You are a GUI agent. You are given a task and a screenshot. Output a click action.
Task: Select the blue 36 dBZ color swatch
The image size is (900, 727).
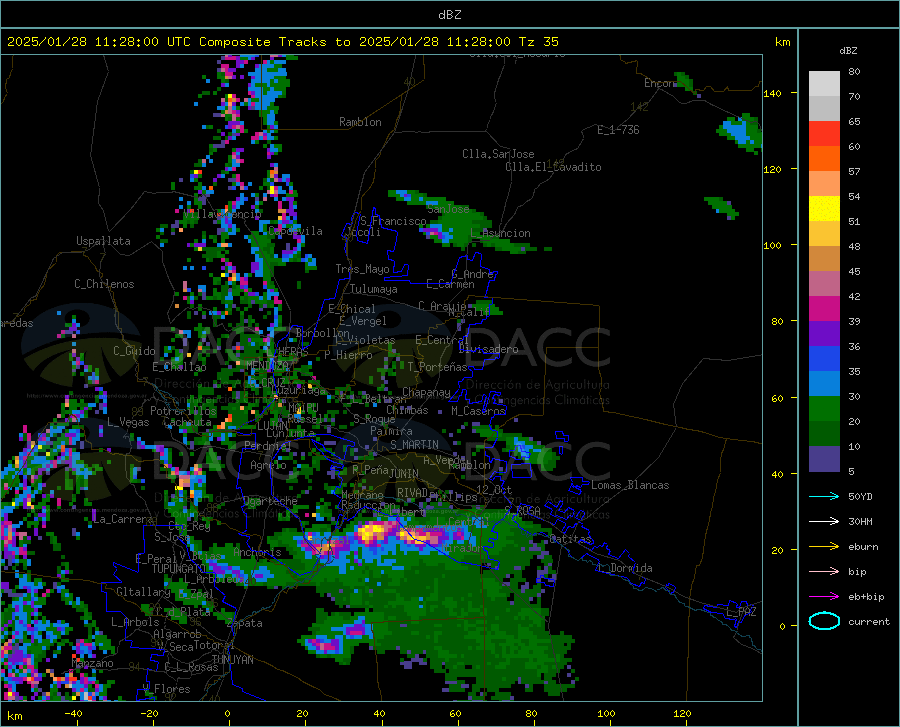point(824,359)
